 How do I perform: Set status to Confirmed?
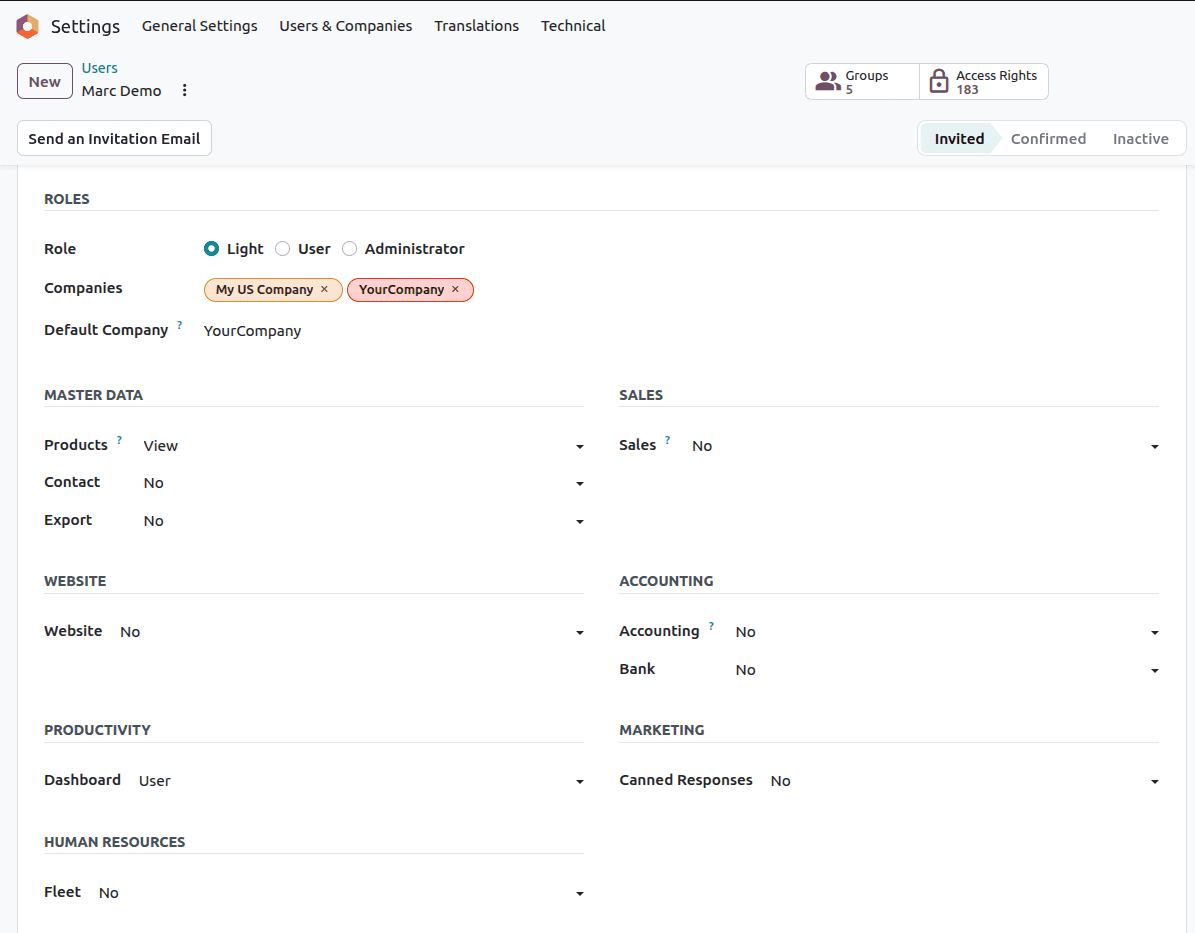click(x=1048, y=139)
